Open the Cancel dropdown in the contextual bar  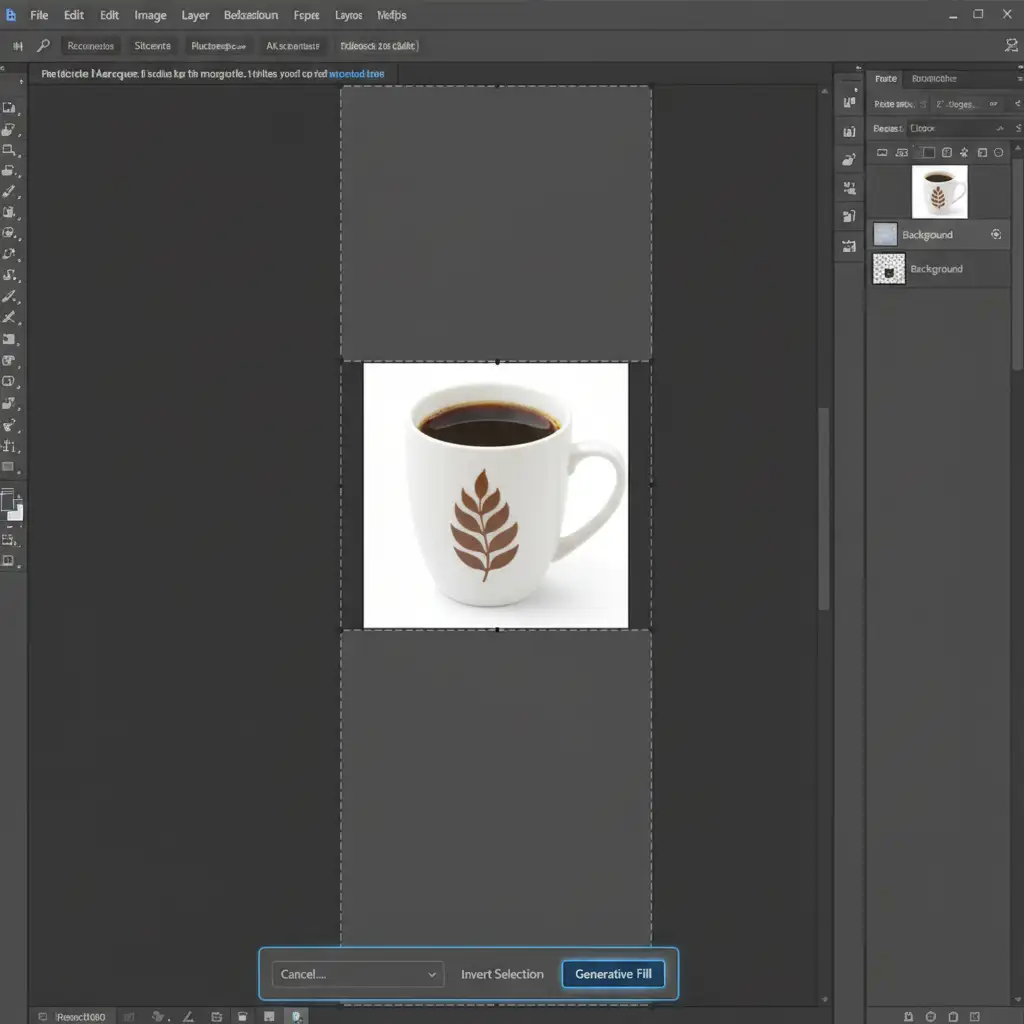pyautogui.click(x=357, y=974)
